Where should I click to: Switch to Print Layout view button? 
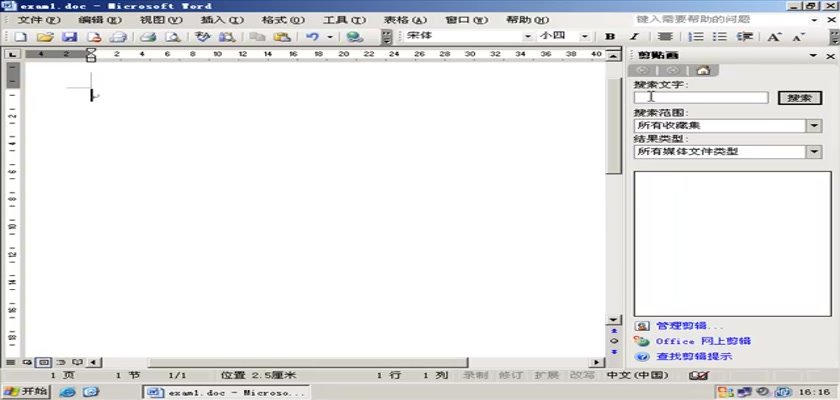43,363
